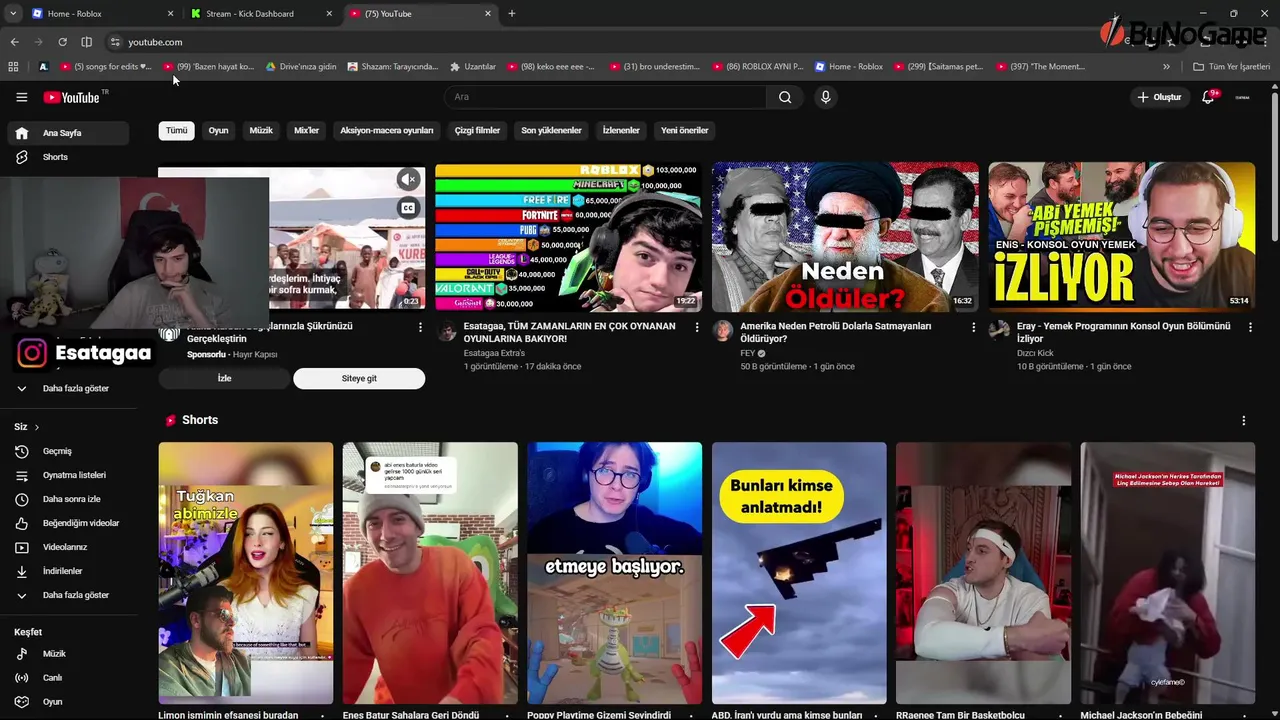Open more options for Eray video
The height and width of the screenshot is (720, 1280).
(x=1250, y=327)
